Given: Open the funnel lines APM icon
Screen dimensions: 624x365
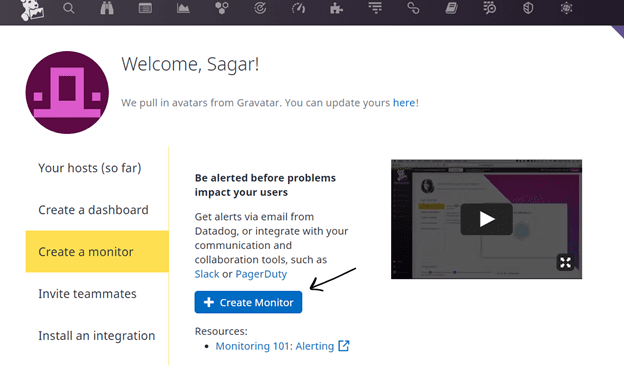Looking at the screenshot, I should coord(375,8).
